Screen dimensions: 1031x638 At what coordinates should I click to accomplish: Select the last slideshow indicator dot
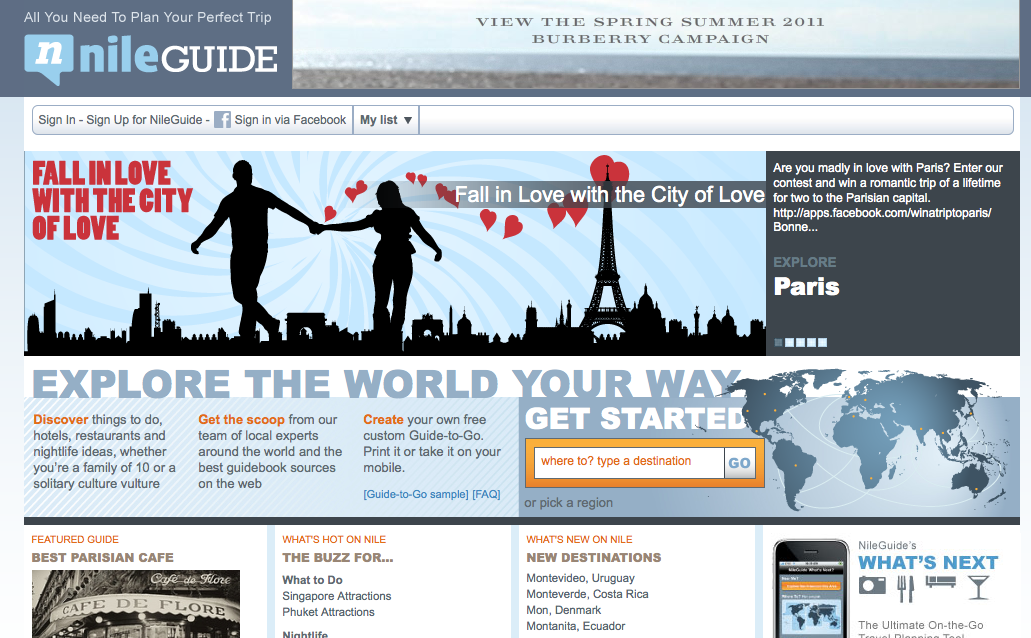(x=823, y=343)
